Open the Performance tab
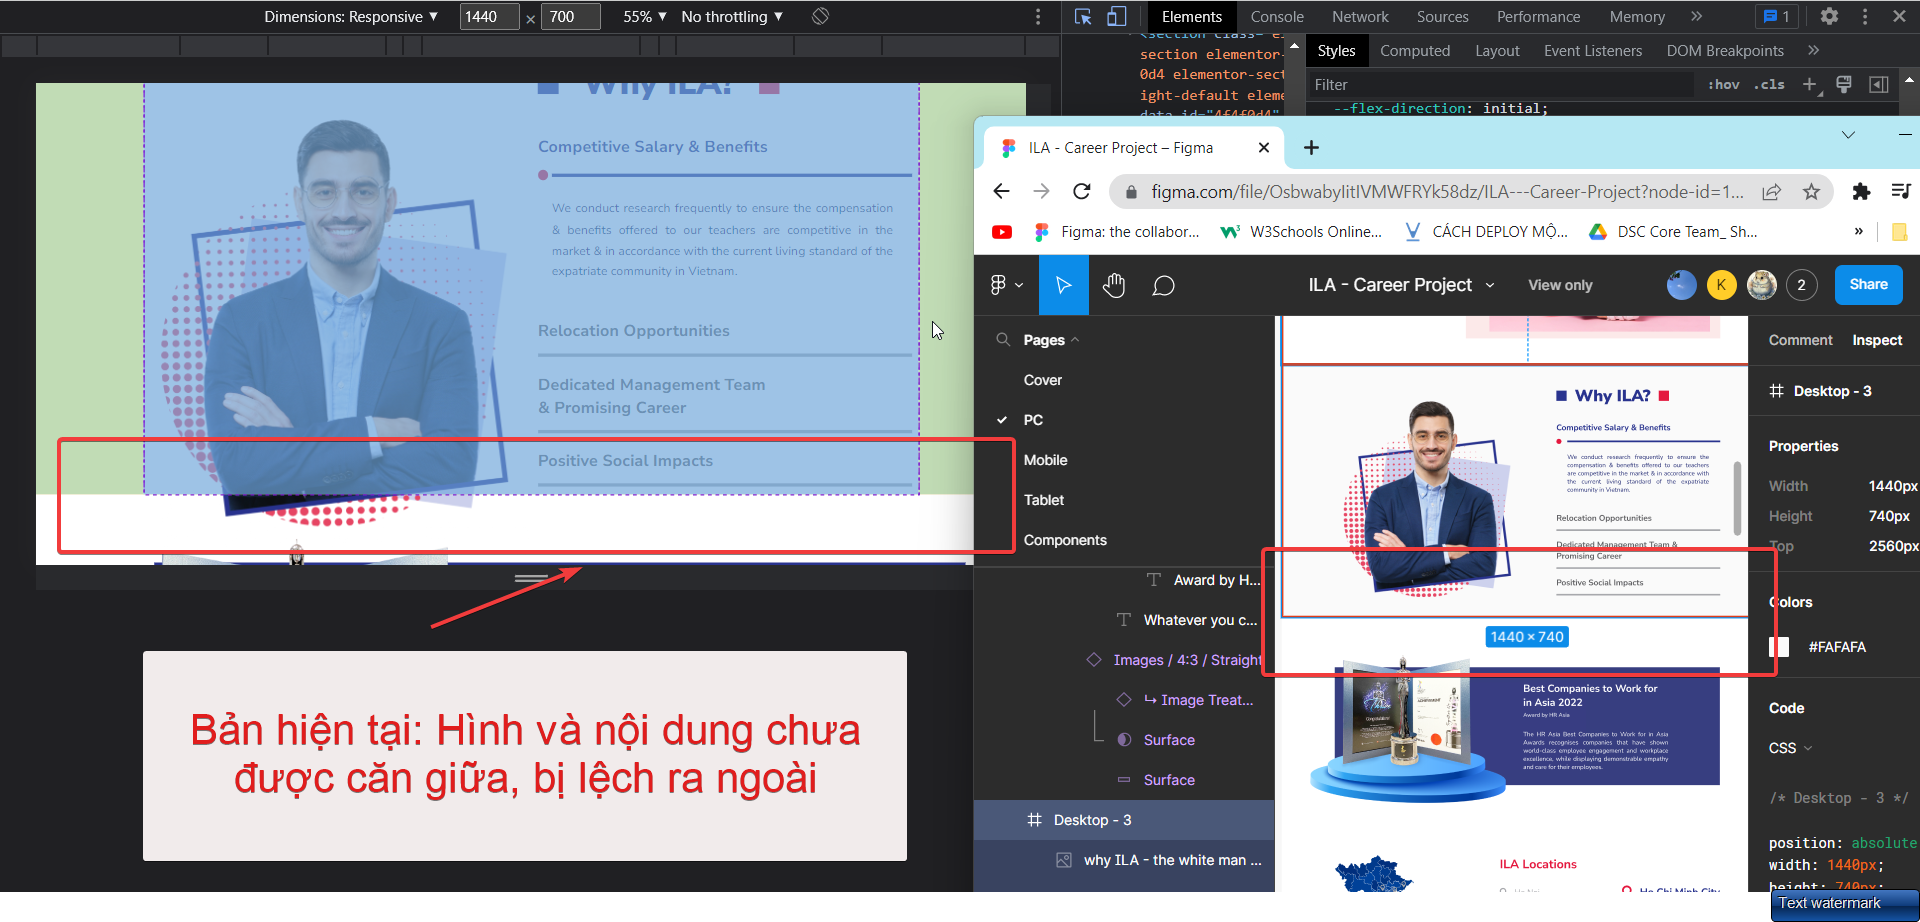The image size is (1920, 922). click(1538, 16)
